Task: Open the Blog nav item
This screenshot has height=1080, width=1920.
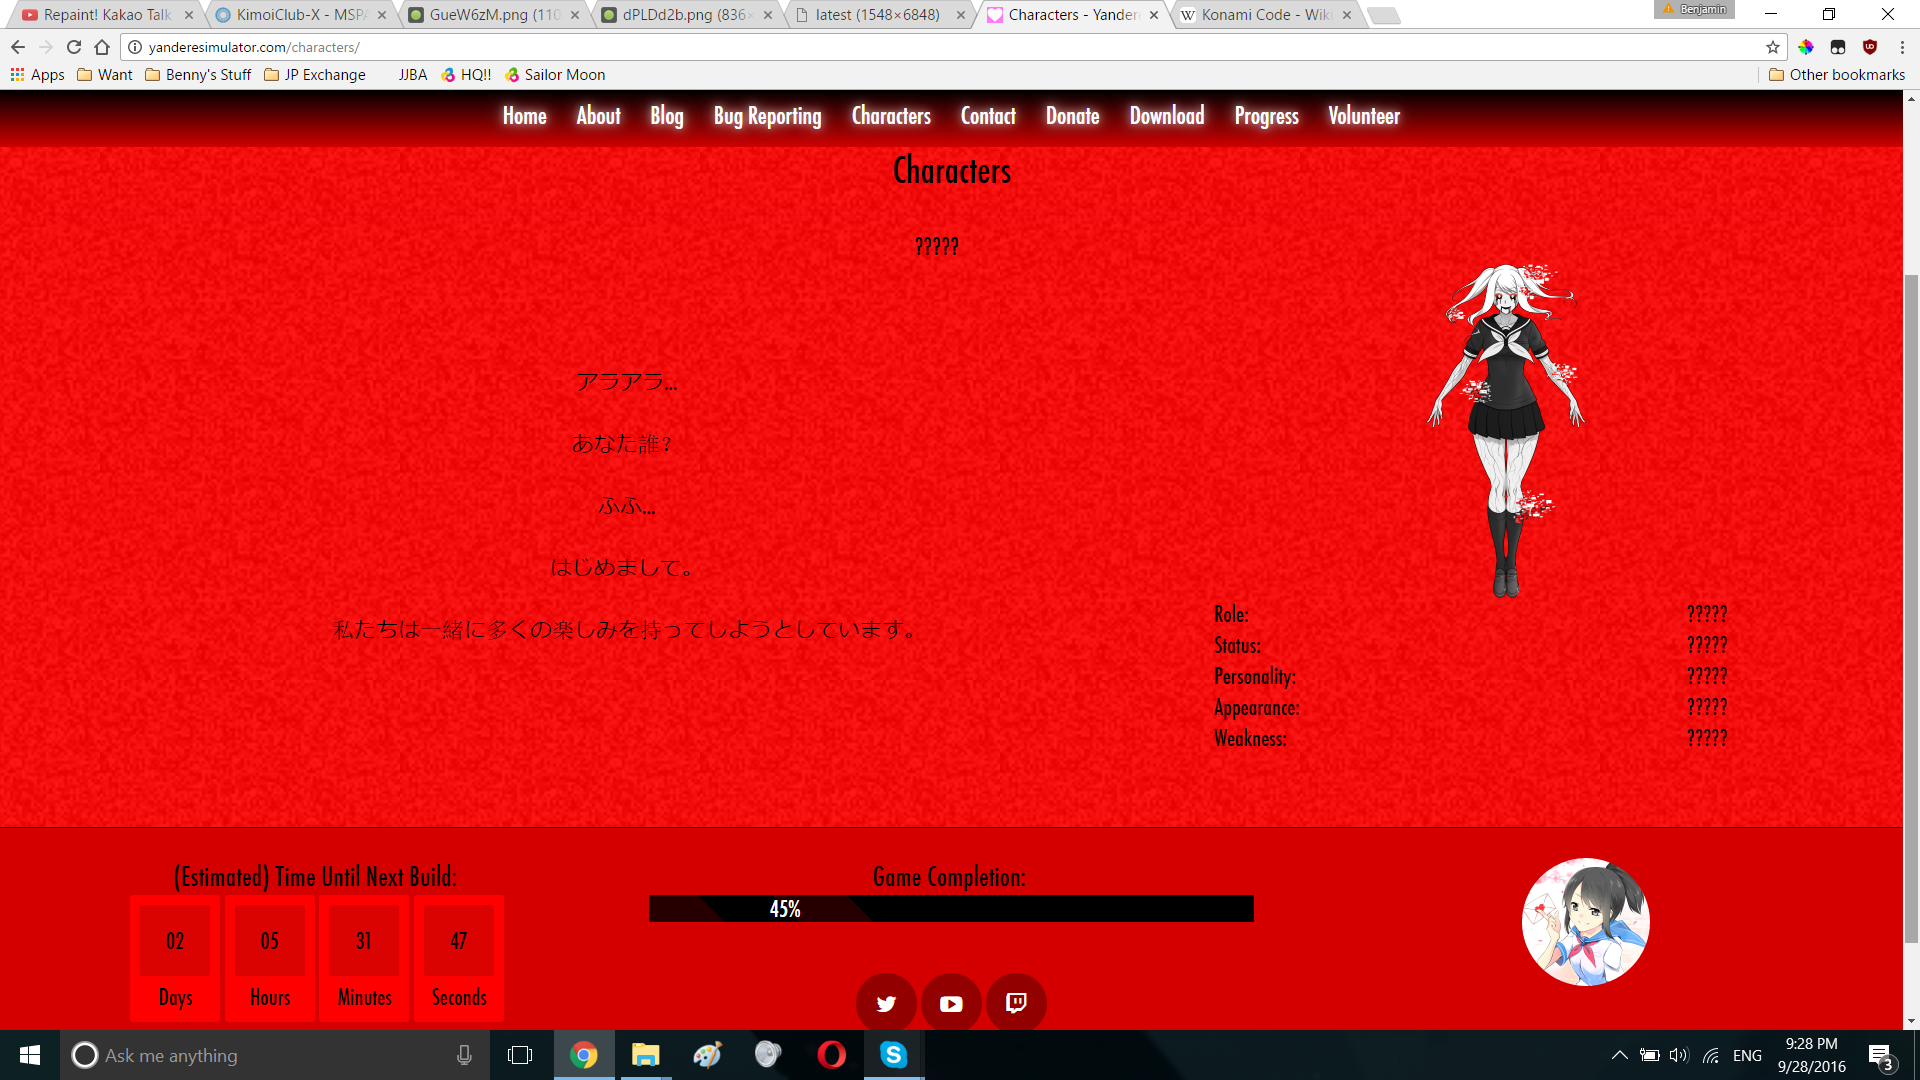Action: (x=667, y=116)
